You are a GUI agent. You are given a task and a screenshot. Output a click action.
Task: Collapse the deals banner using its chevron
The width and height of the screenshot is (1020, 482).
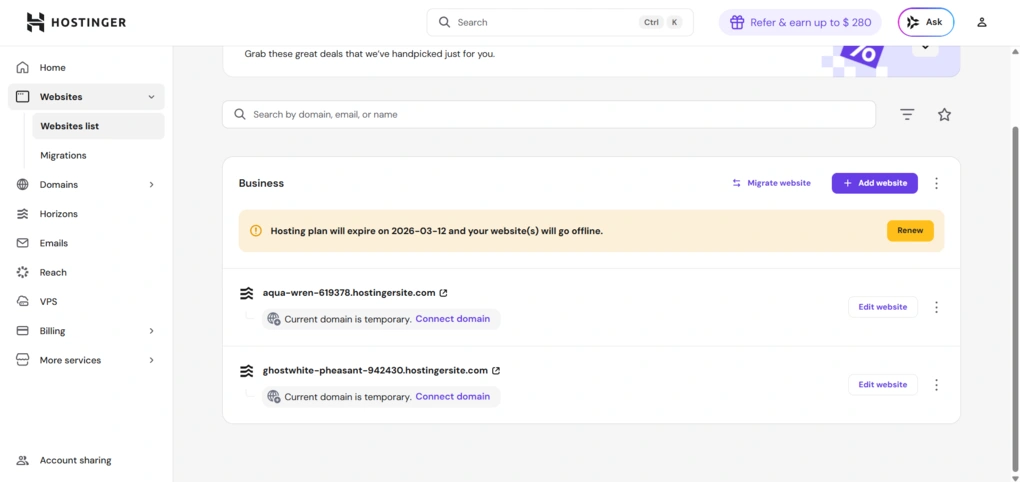[925, 47]
